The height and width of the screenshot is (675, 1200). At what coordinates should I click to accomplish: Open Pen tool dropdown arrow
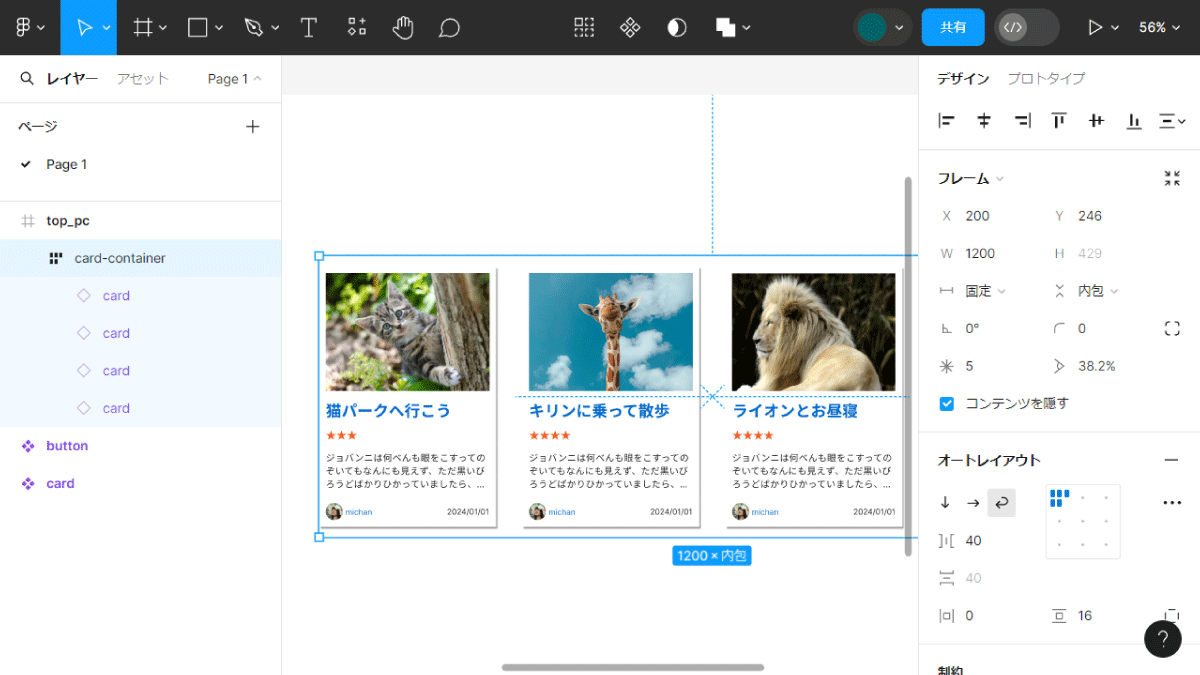276,28
